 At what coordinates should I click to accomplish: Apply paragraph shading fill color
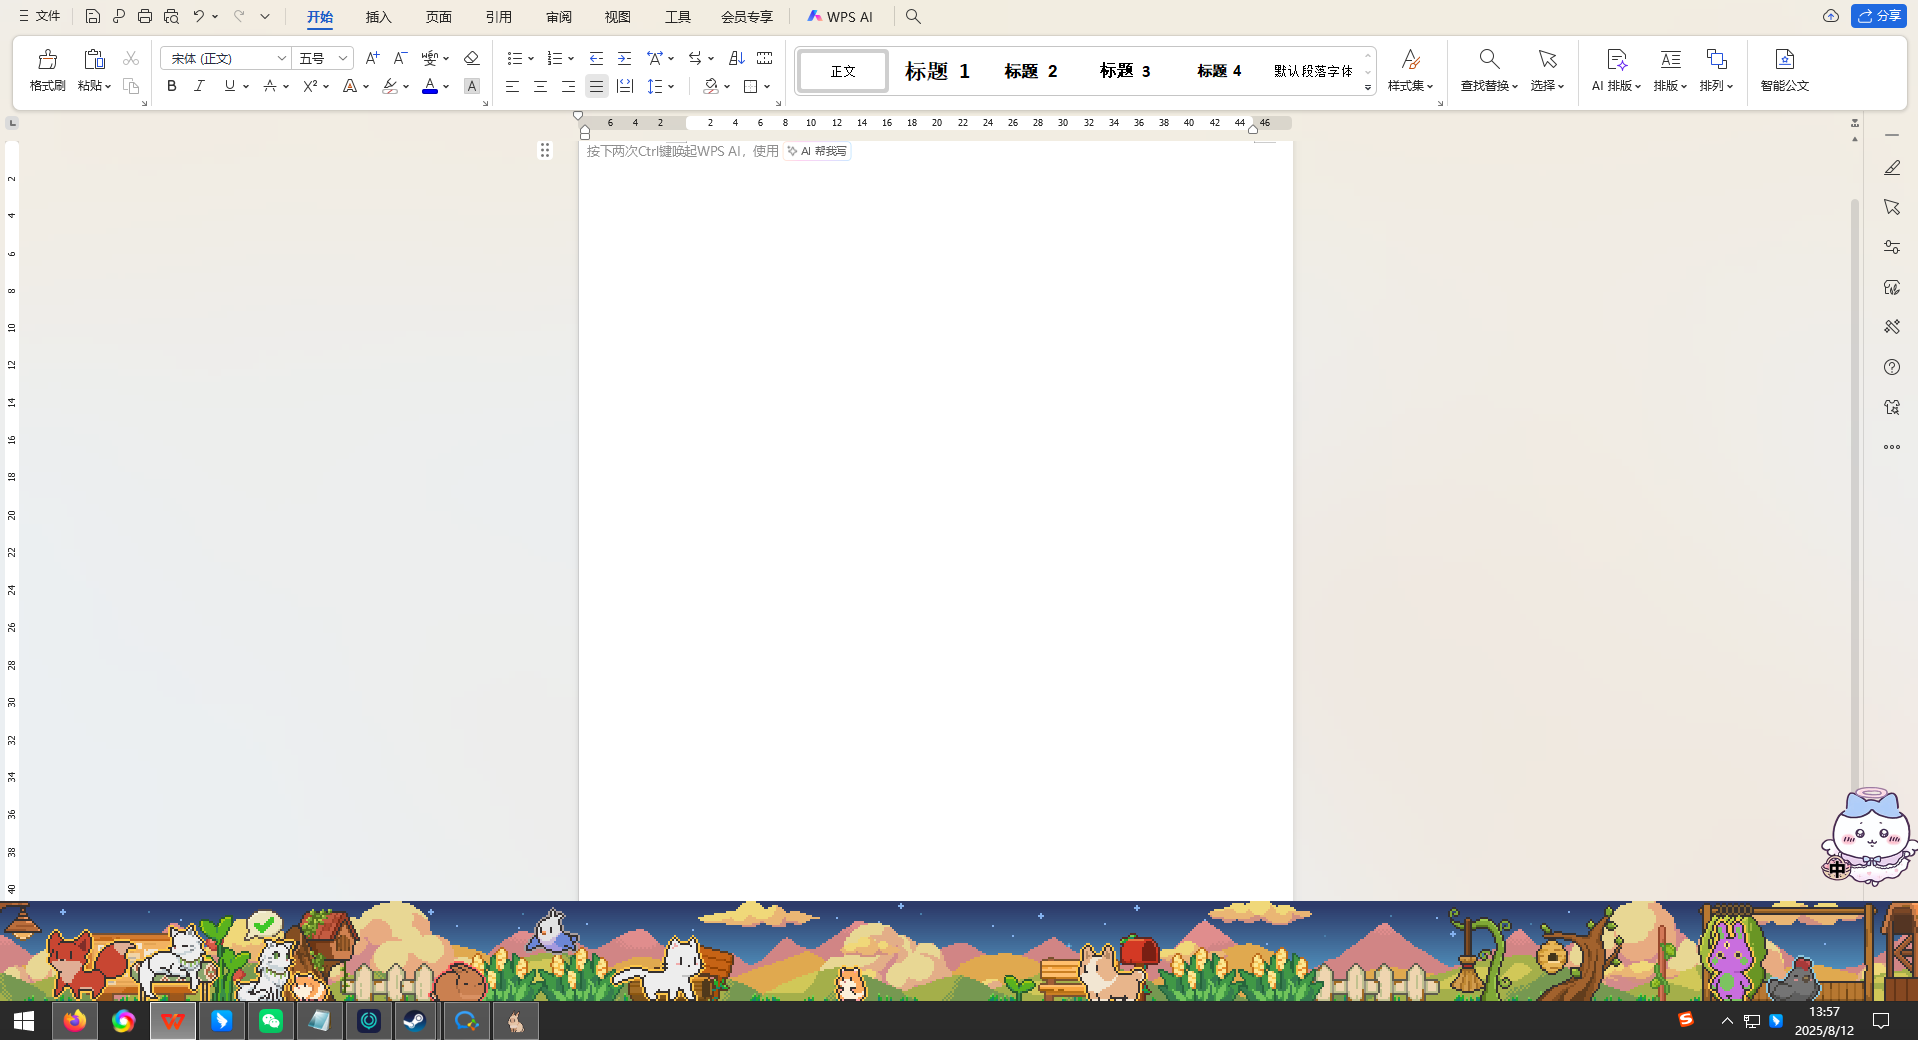[711, 87]
